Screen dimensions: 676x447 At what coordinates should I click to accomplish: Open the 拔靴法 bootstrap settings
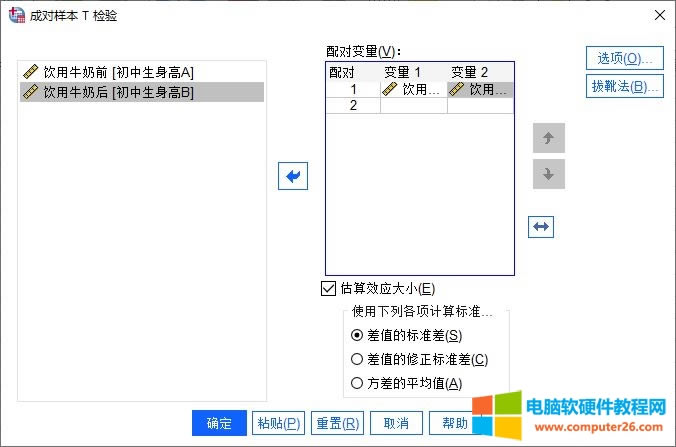[x=625, y=86]
